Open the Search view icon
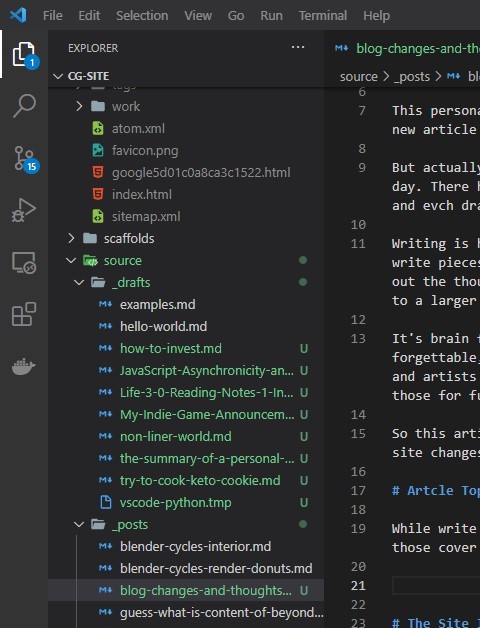Screen dimensions: 480x628 coord(24,106)
